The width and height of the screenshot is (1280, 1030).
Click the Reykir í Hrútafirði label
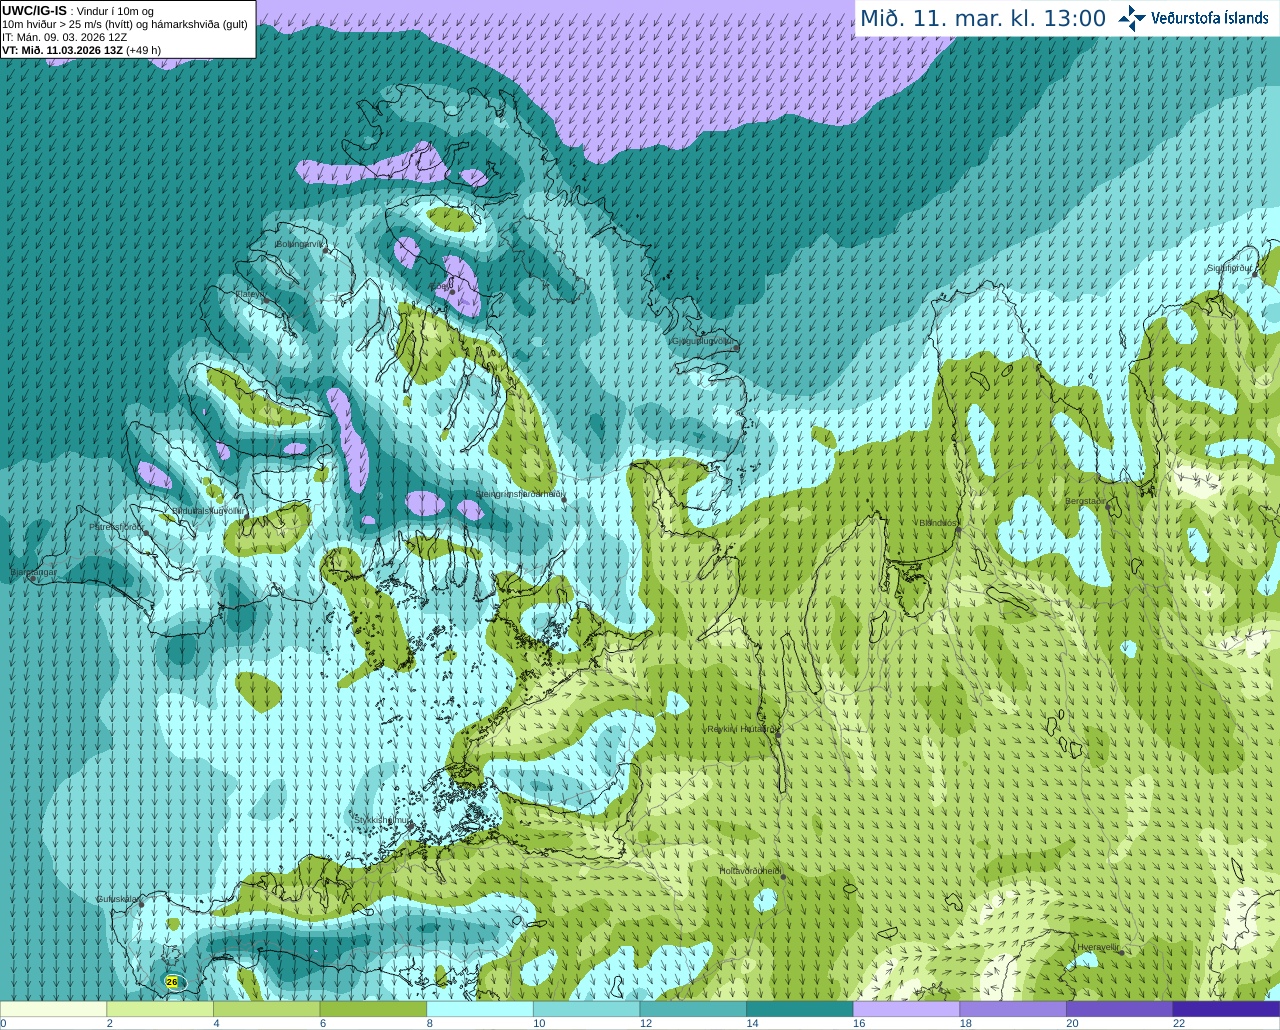click(x=740, y=729)
